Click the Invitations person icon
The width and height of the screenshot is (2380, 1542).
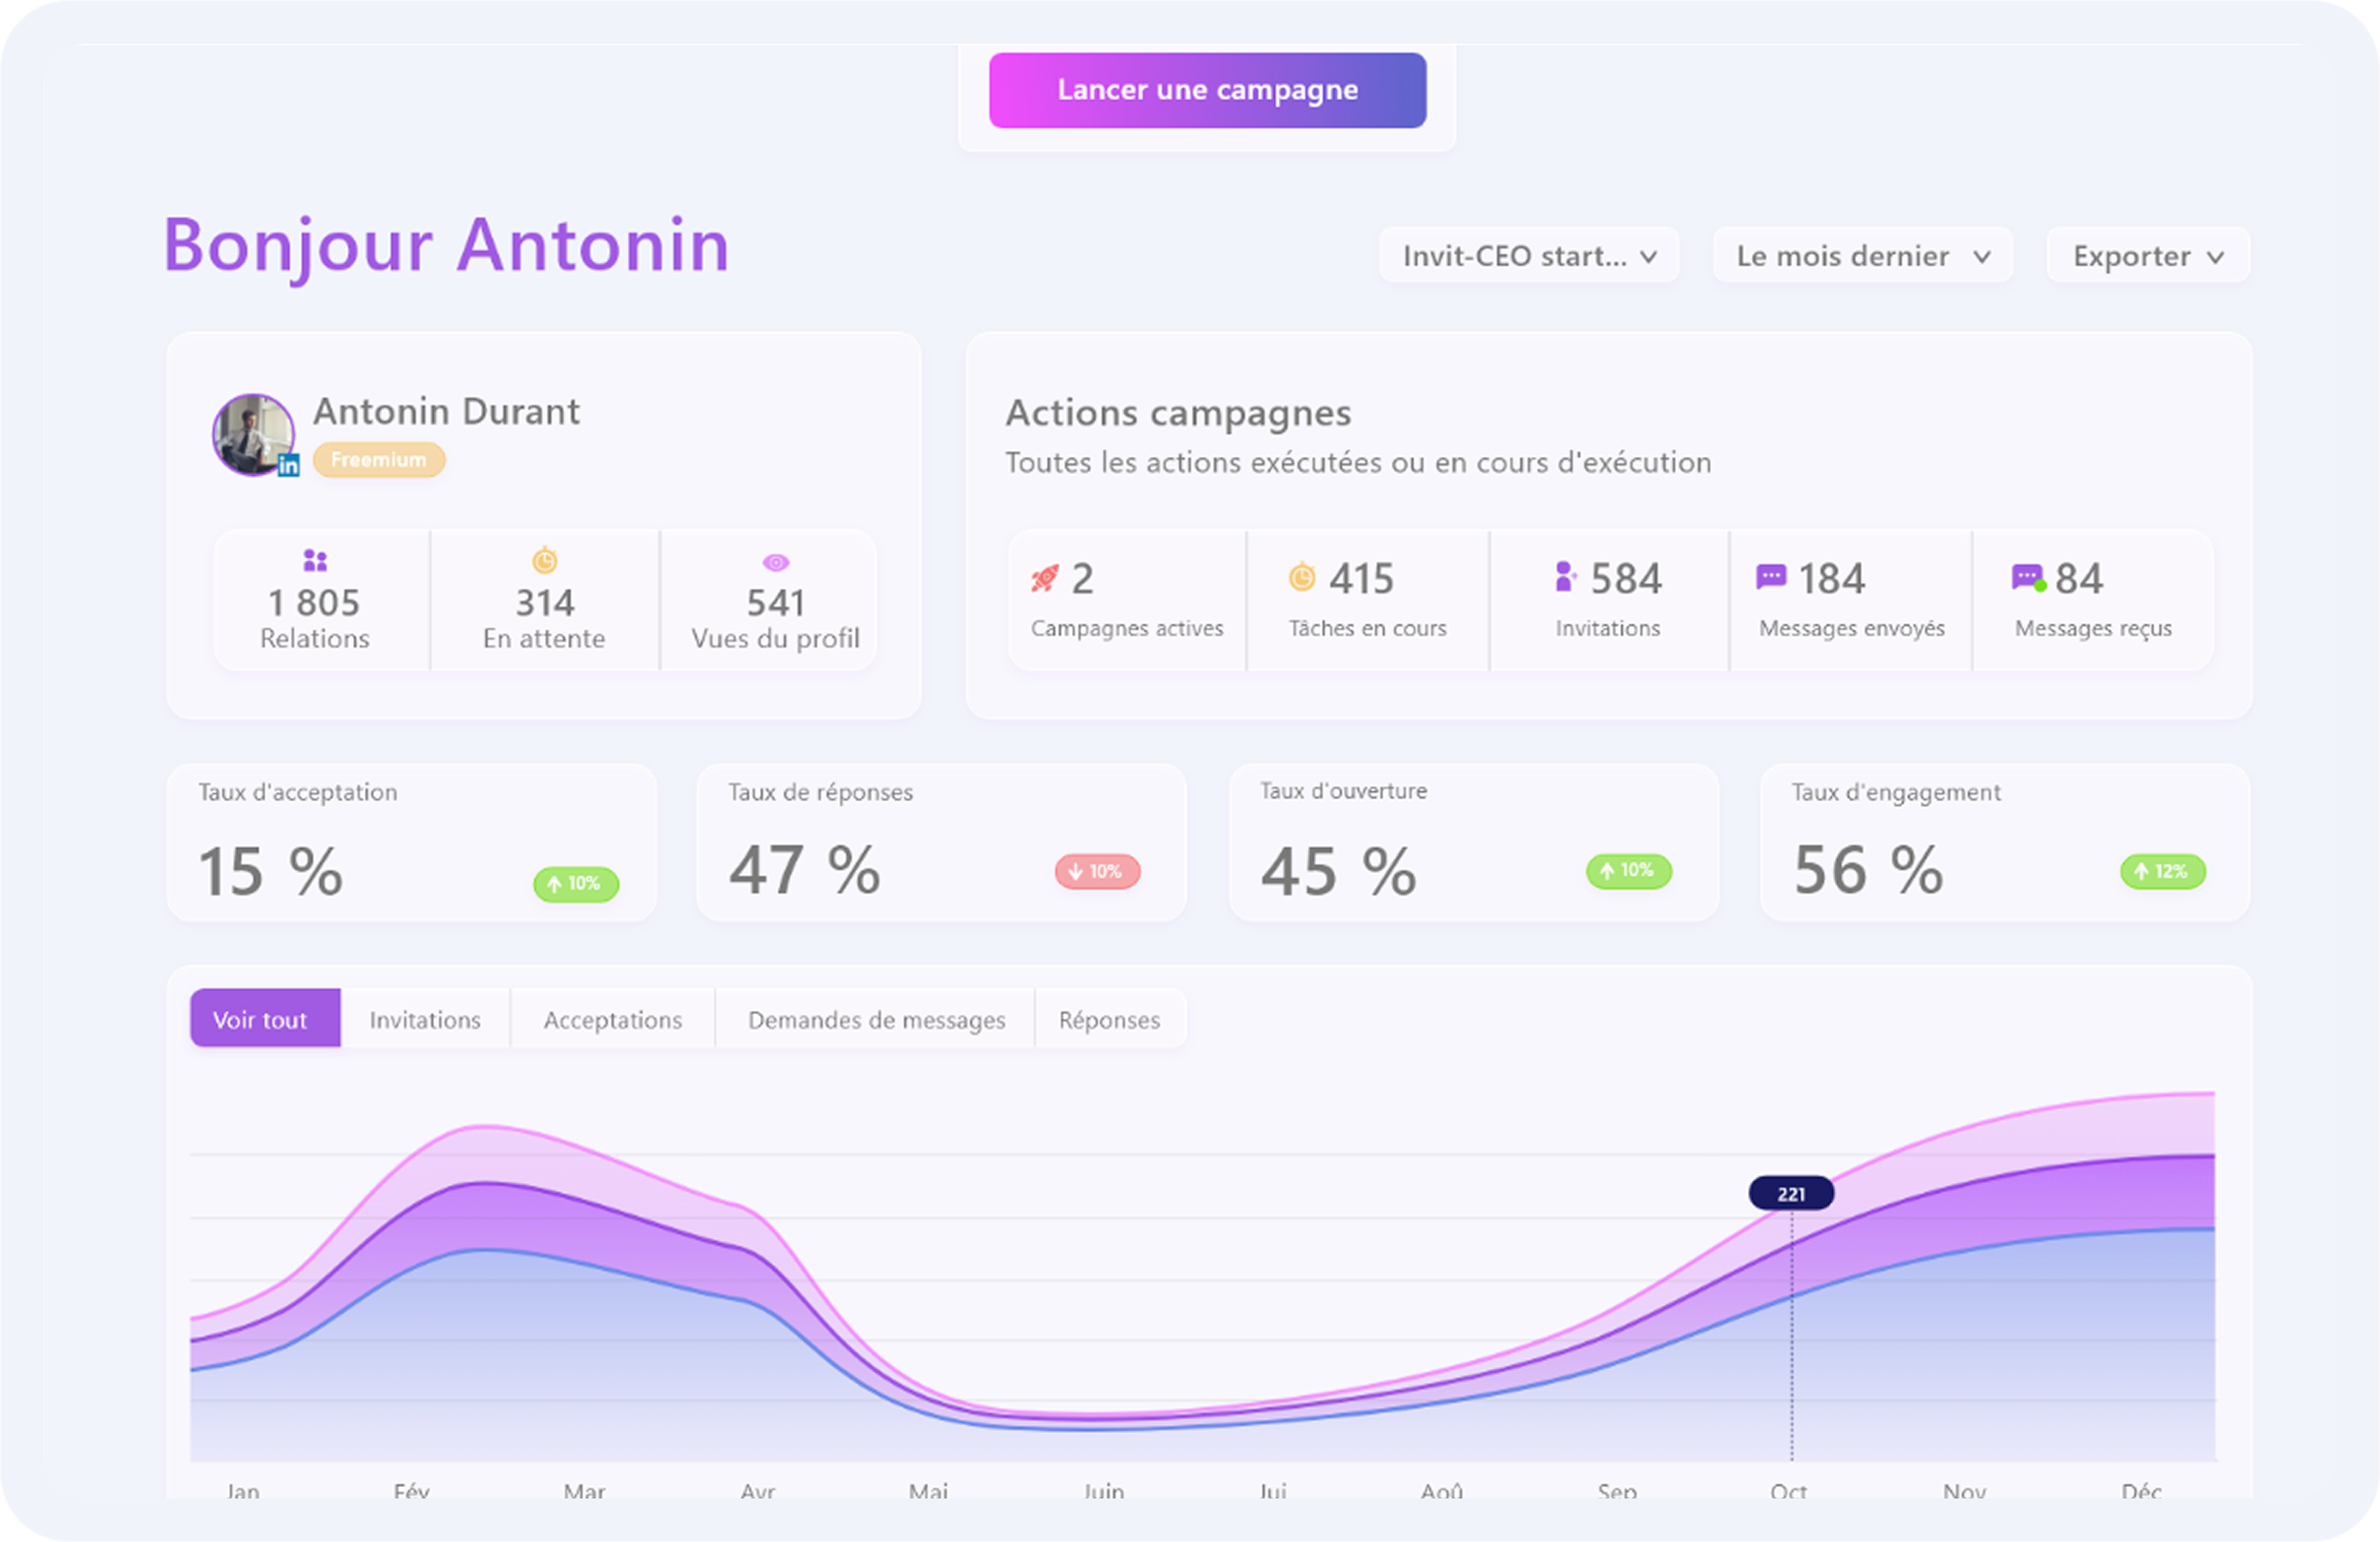tap(1565, 577)
